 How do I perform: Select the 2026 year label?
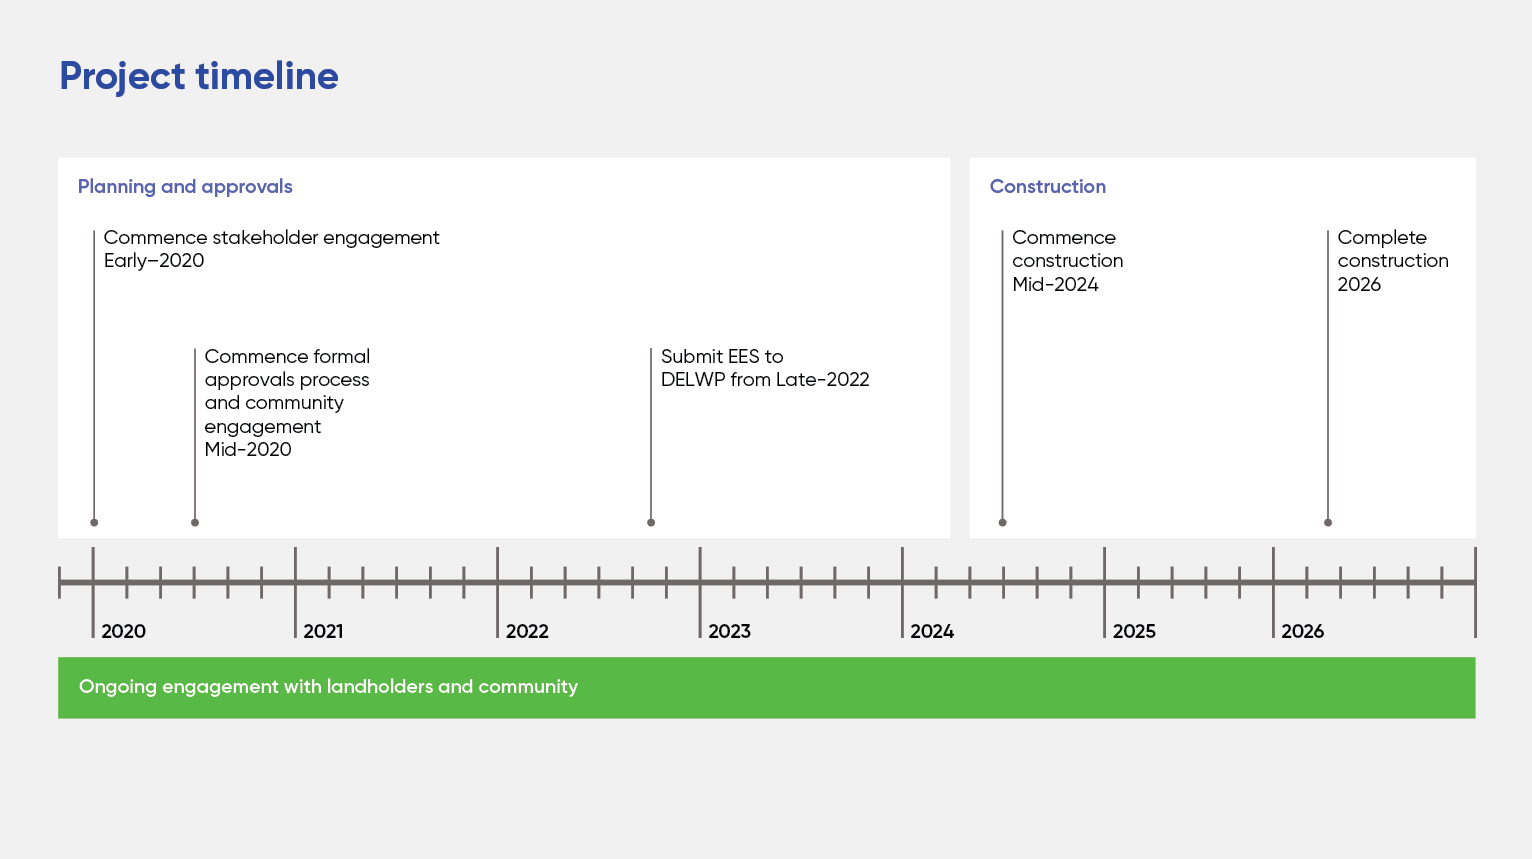pos(1302,631)
